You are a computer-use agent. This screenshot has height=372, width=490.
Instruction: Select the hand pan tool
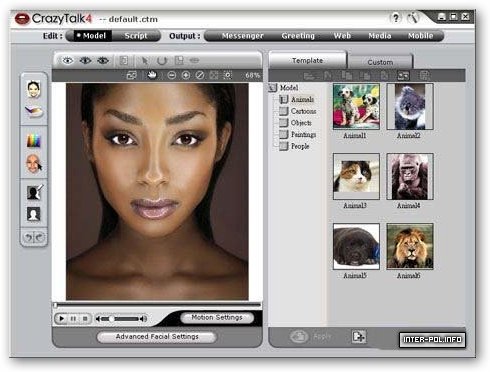coord(152,75)
